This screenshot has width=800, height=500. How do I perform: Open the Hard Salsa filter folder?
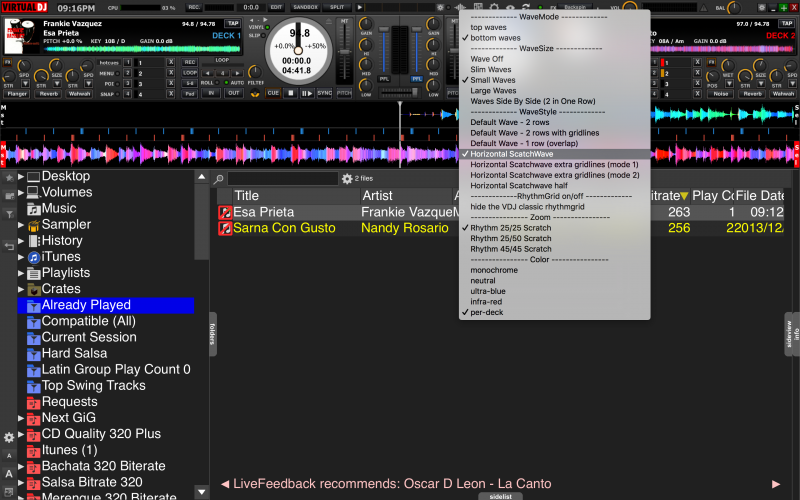click(x=74, y=353)
